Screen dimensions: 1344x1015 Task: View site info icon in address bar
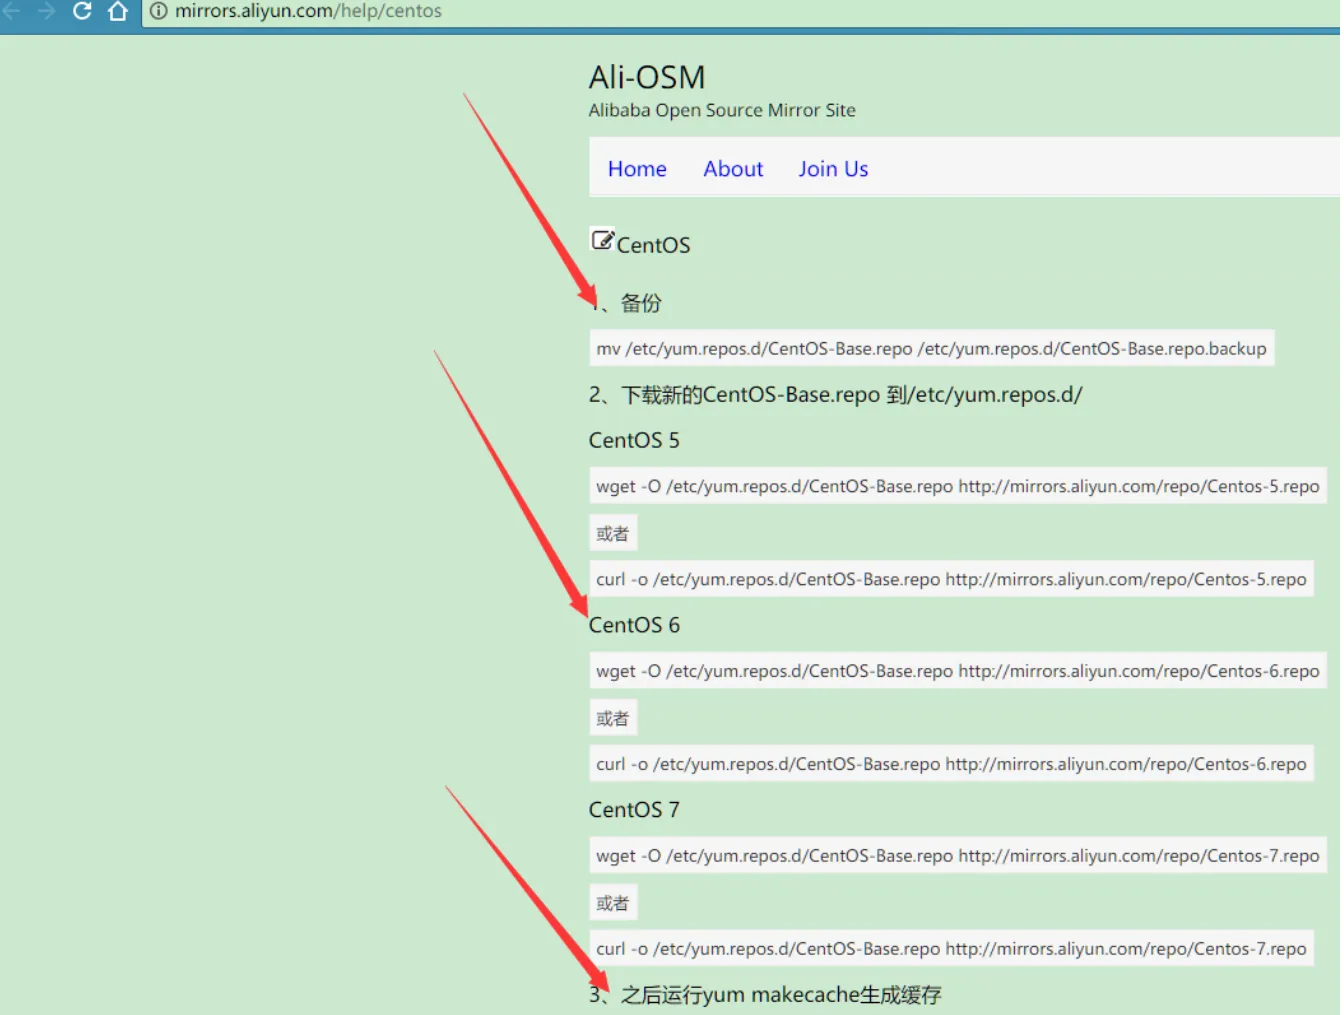[159, 11]
